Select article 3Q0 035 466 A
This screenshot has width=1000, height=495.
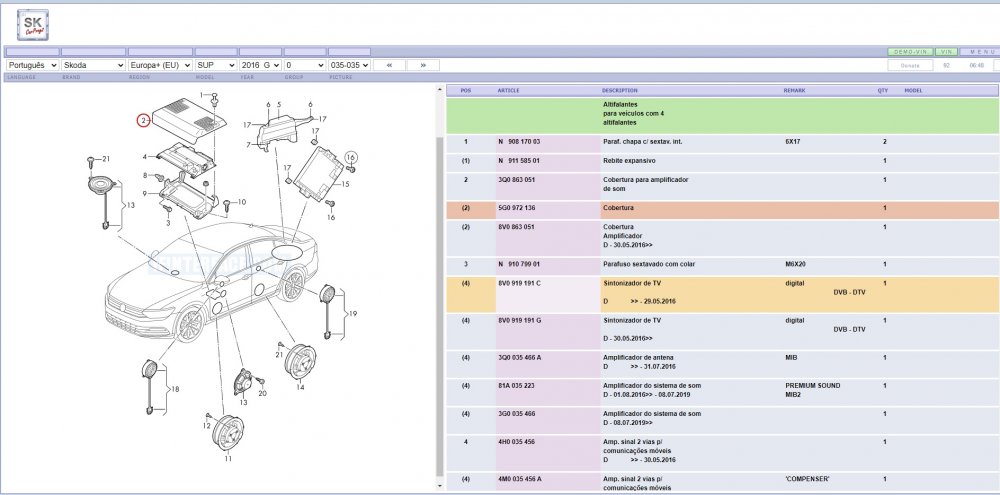pos(519,358)
